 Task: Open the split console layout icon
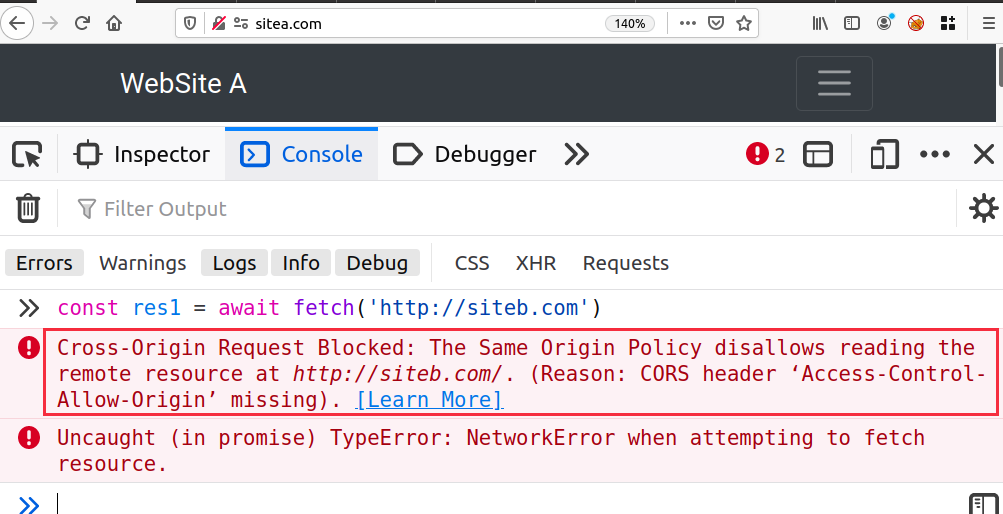(817, 155)
